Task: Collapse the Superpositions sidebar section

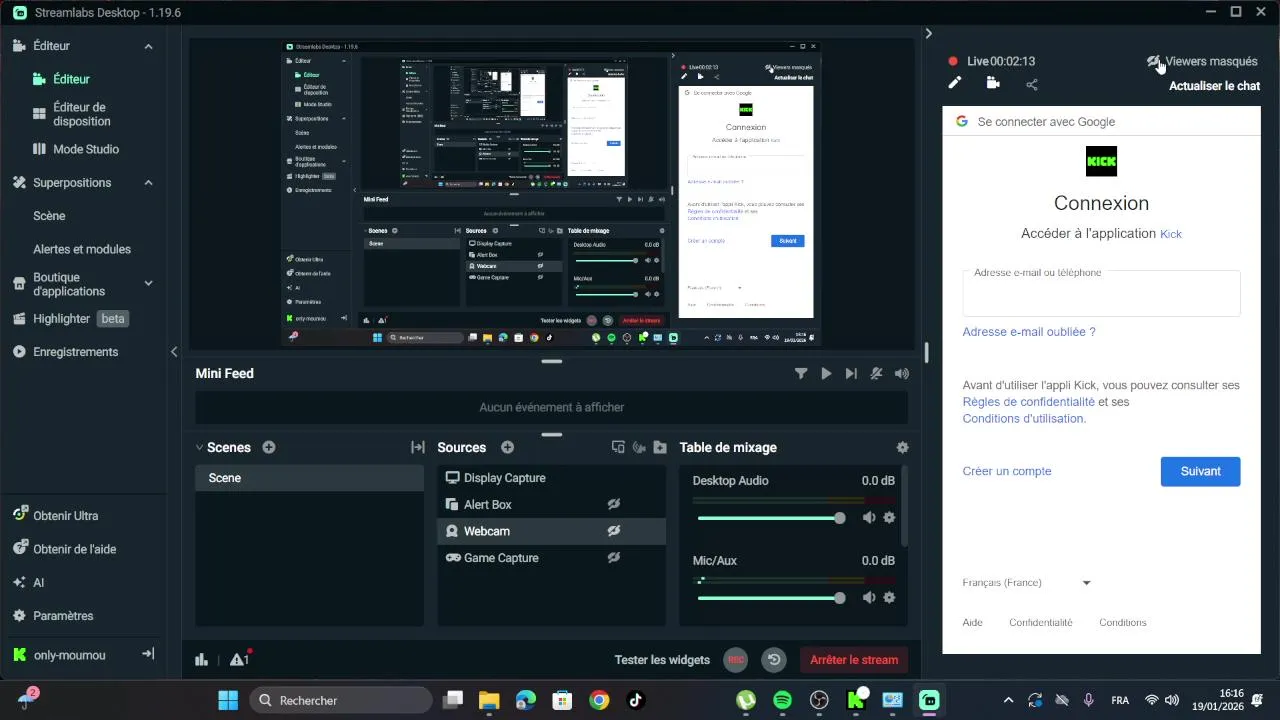Action: pyautogui.click(x=148, y=183)
